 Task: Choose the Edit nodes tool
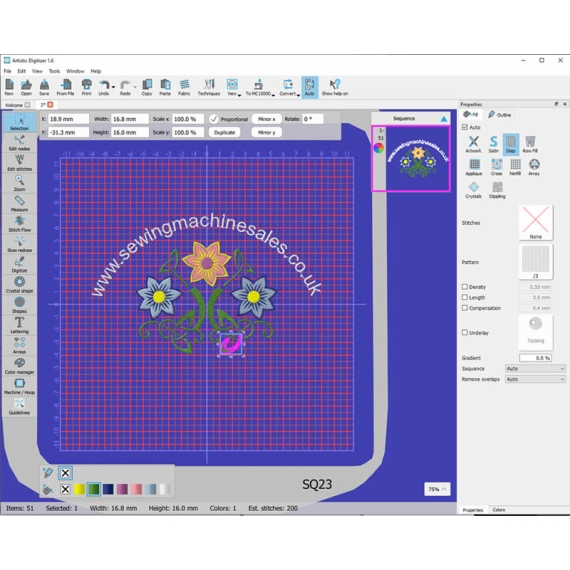click(x=19, y=143)
